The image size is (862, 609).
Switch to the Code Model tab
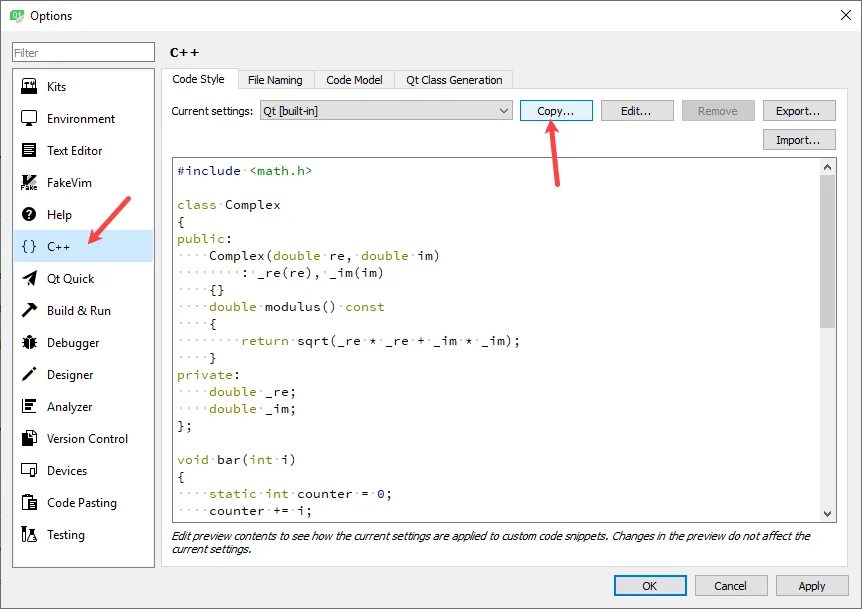pyautogui.click(x=354, y=80)
